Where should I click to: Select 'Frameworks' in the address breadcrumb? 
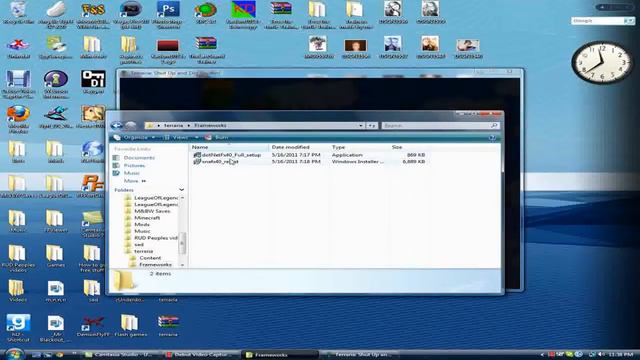[210, 126]
